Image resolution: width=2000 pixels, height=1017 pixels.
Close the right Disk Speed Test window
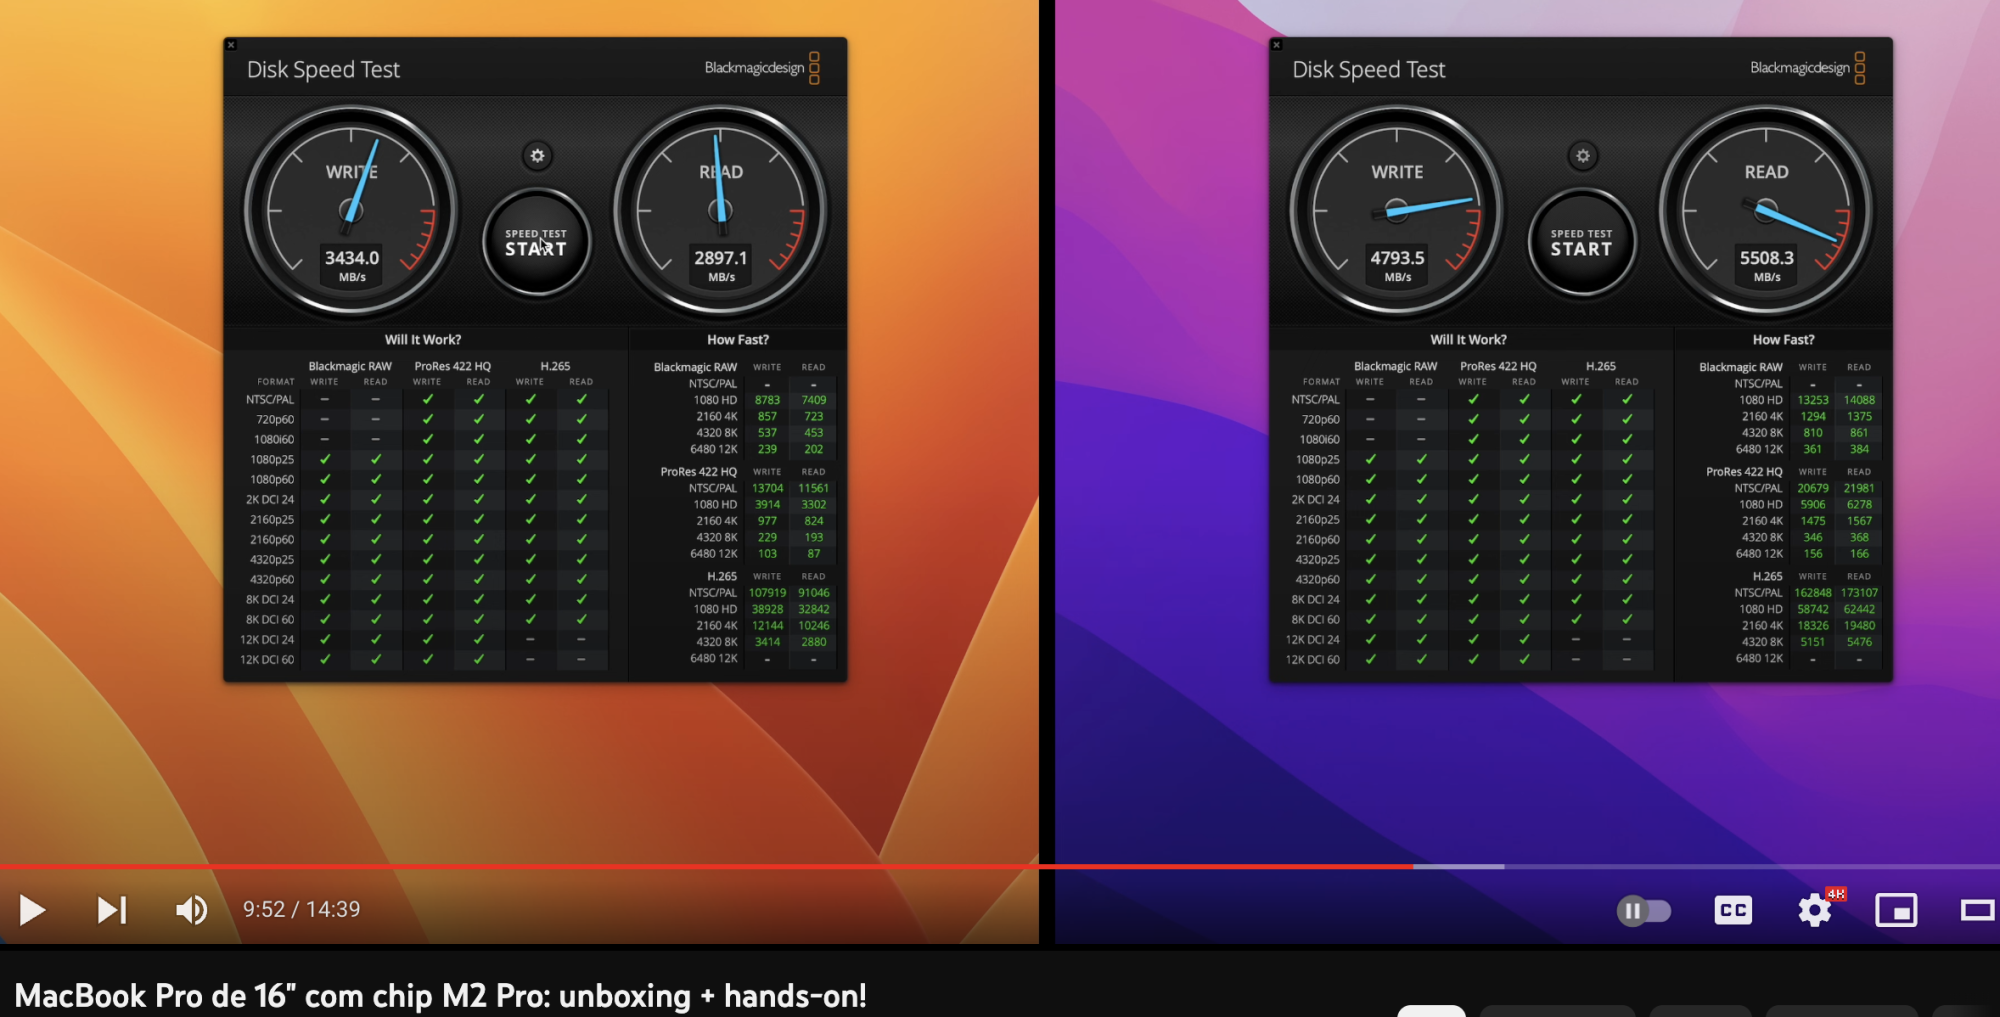[x=1276, y=45]
